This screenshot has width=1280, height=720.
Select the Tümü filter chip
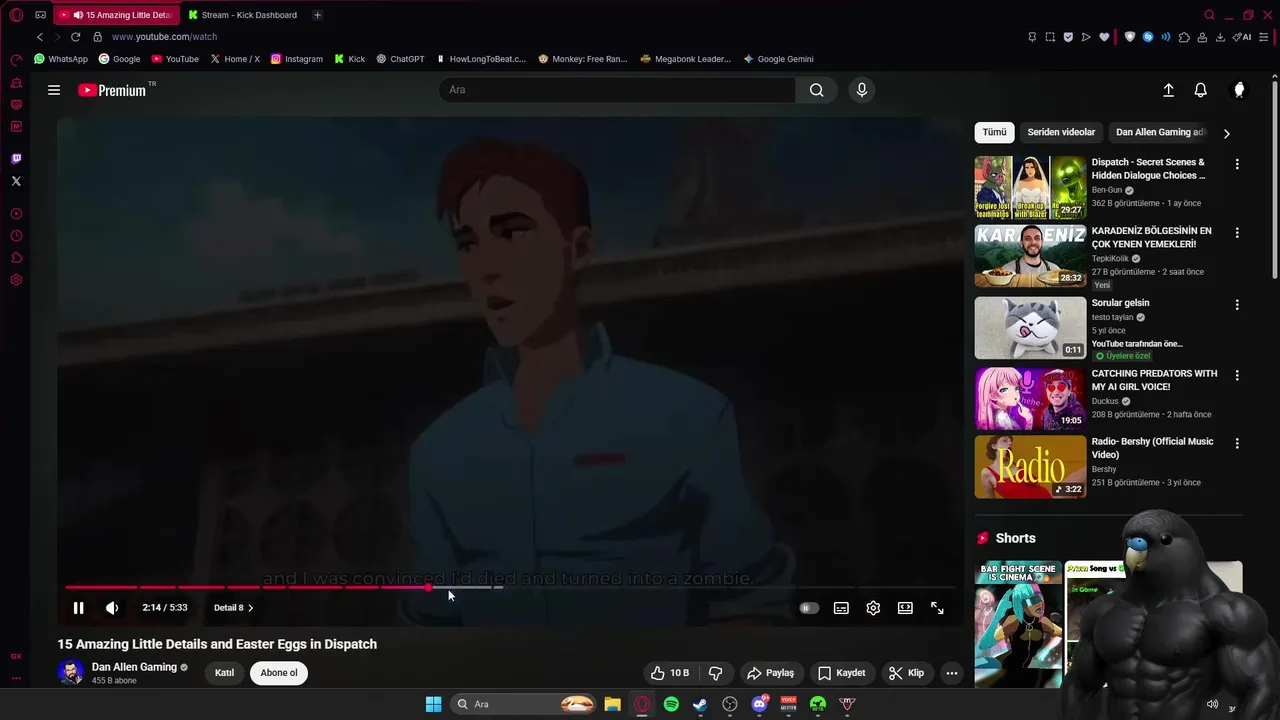[994, 132]
